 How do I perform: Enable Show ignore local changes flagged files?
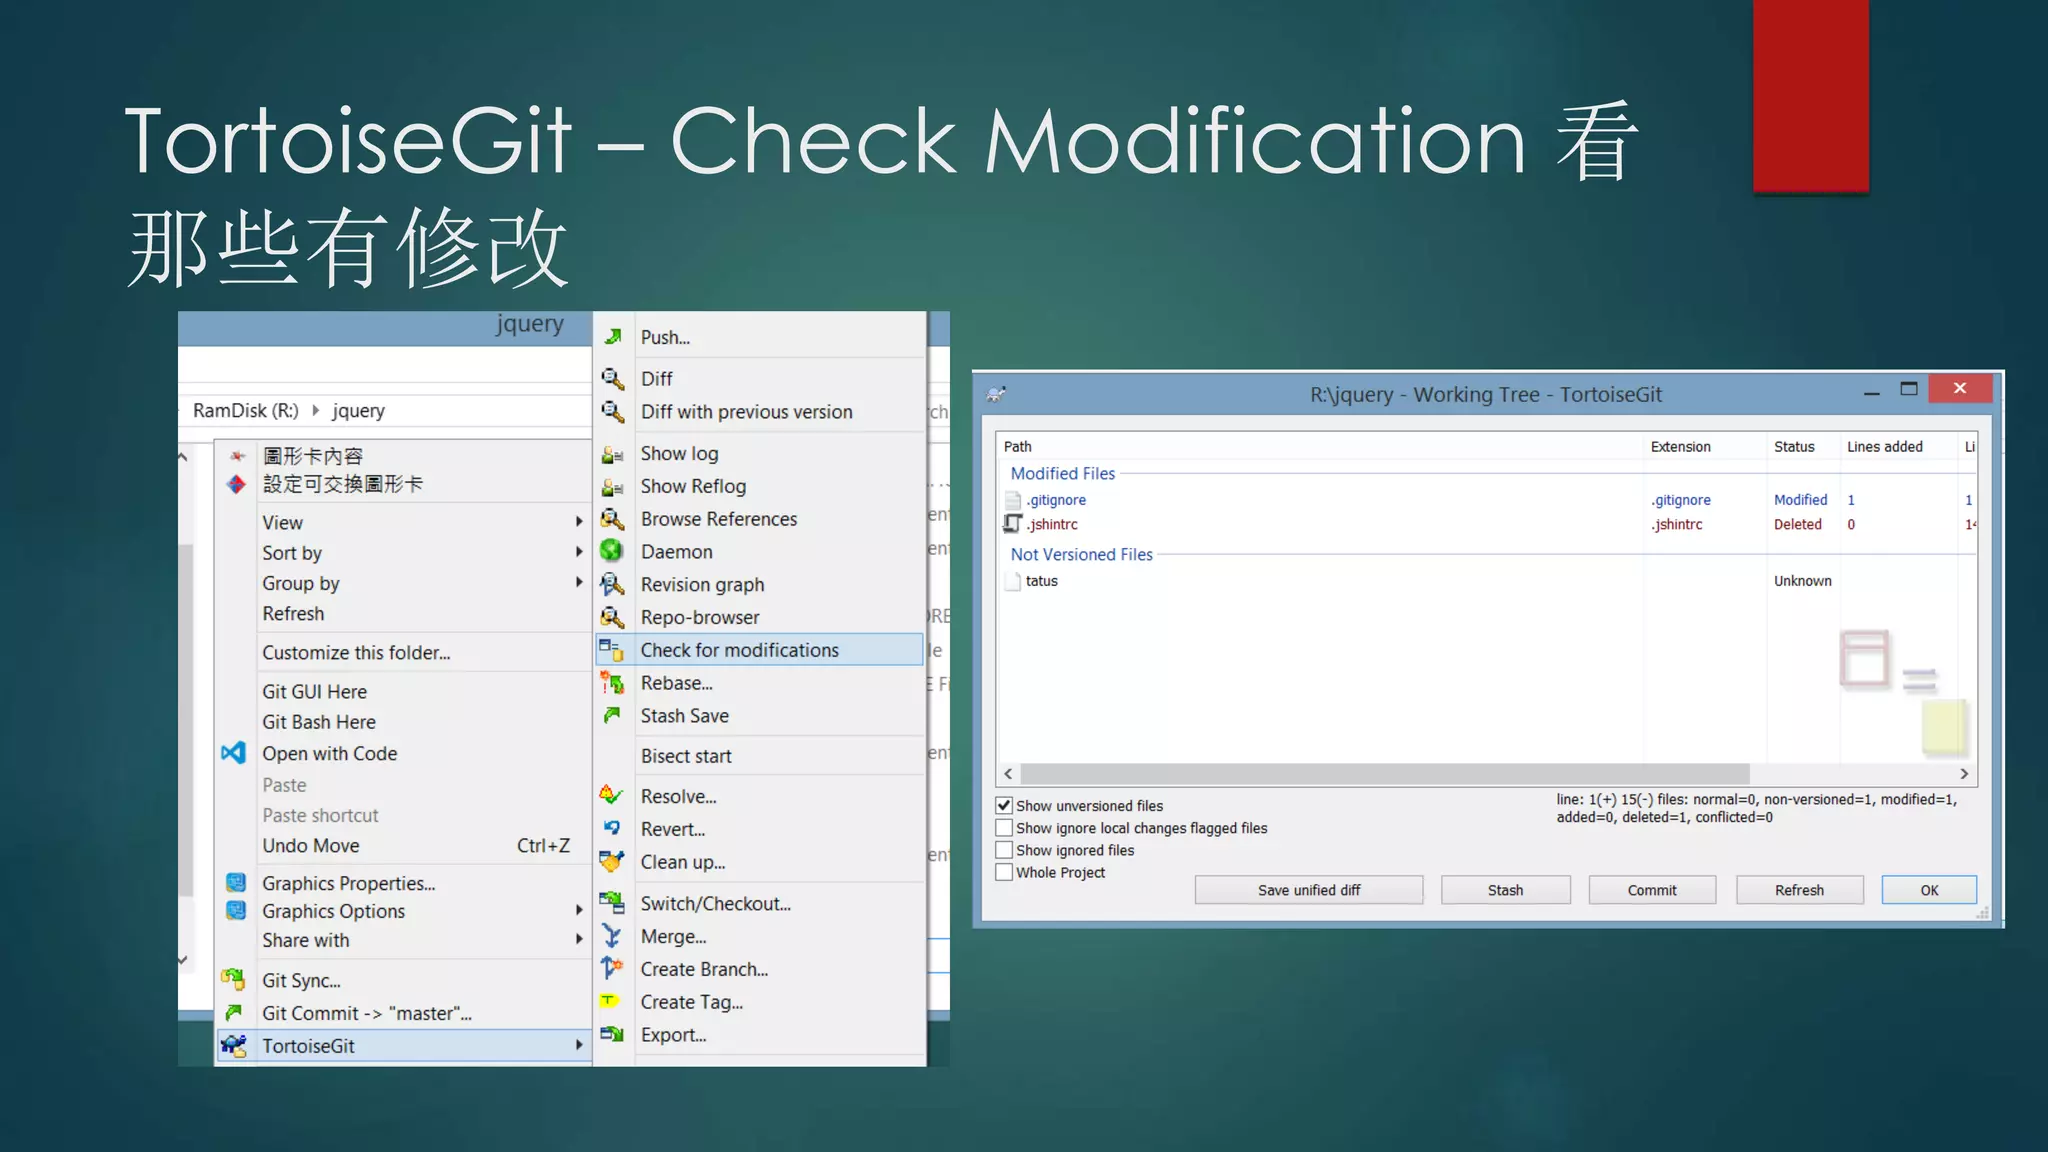coord(1004,828)
